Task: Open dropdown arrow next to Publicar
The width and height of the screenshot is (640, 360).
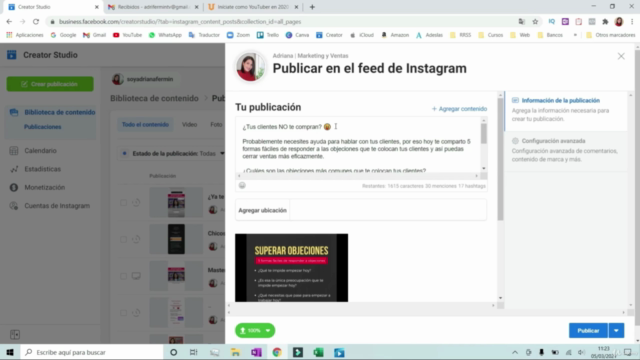Action: (616, 331)
